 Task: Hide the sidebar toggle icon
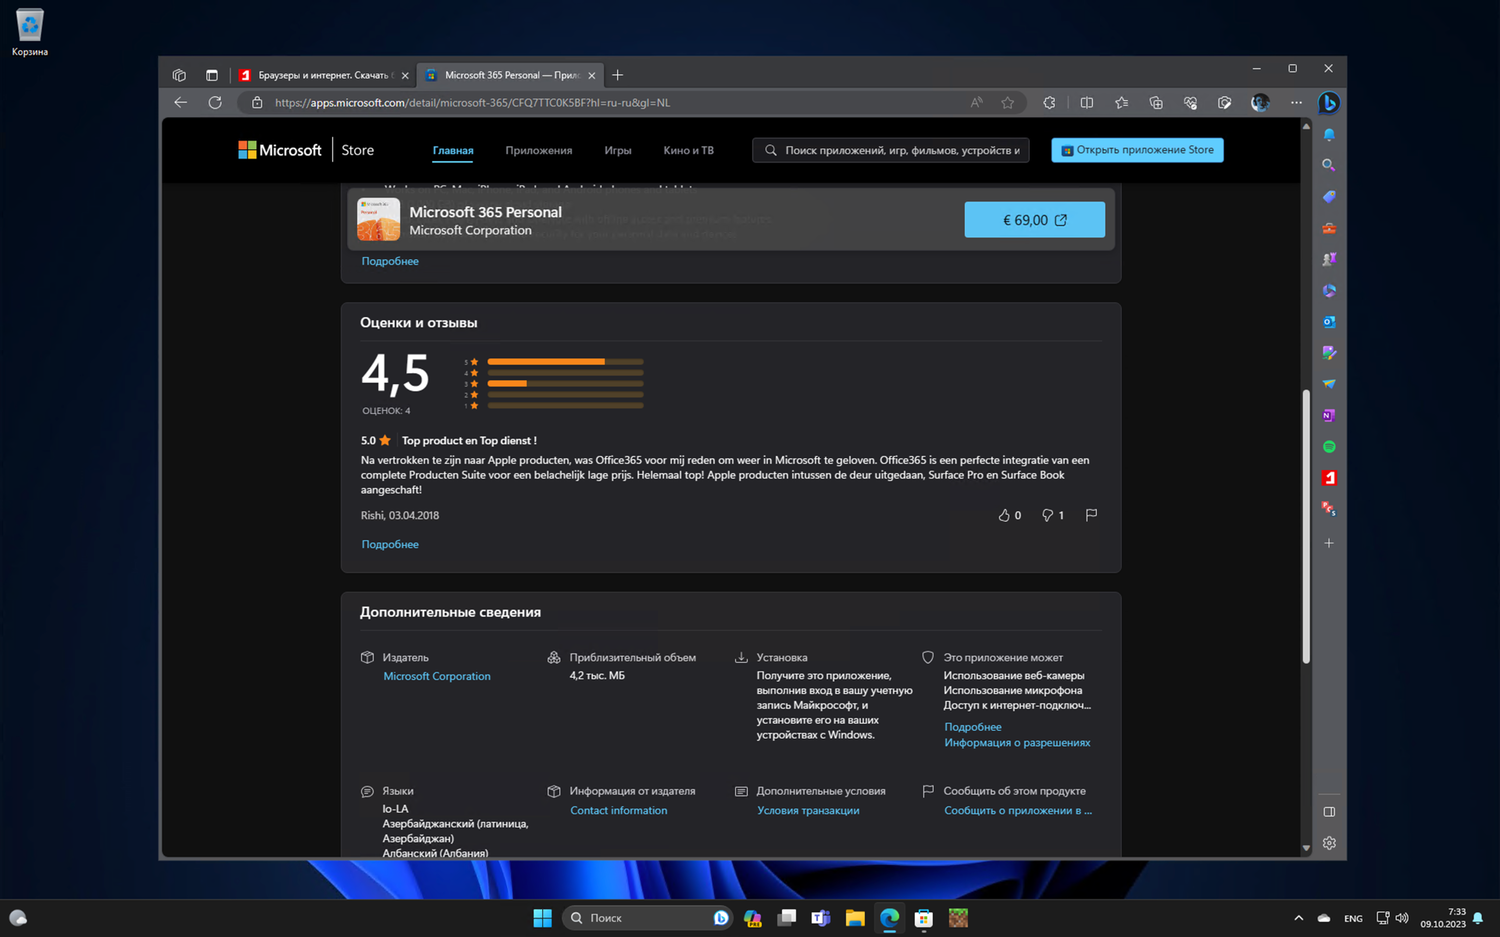click(1329, 812)
